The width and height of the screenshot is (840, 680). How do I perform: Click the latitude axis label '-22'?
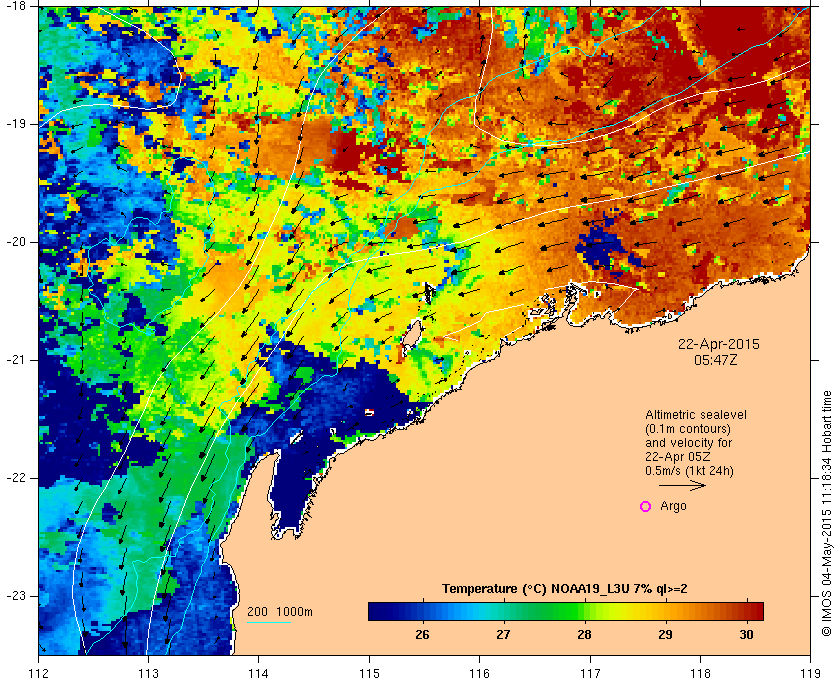click(x=15, y=477)
